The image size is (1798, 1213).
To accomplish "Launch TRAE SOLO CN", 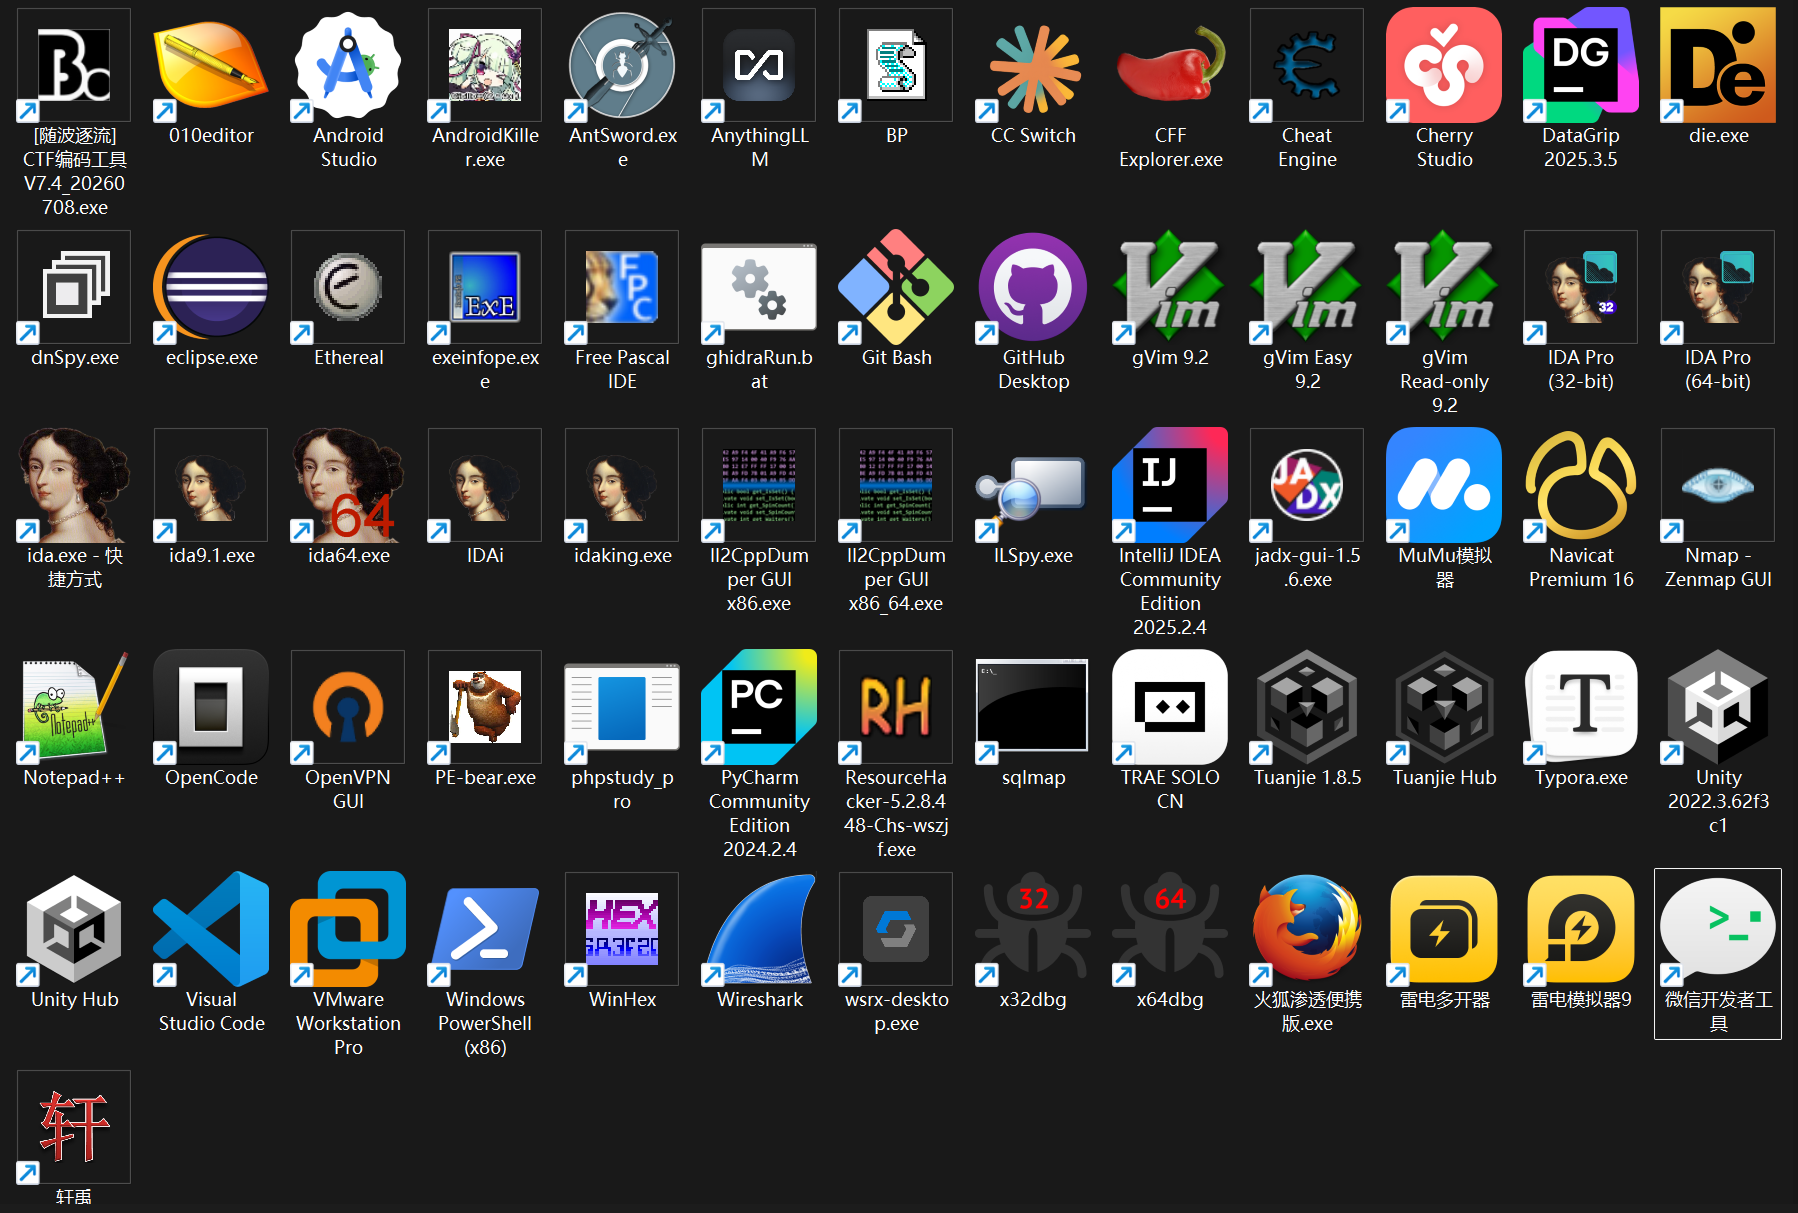I will click(1170, 707).
